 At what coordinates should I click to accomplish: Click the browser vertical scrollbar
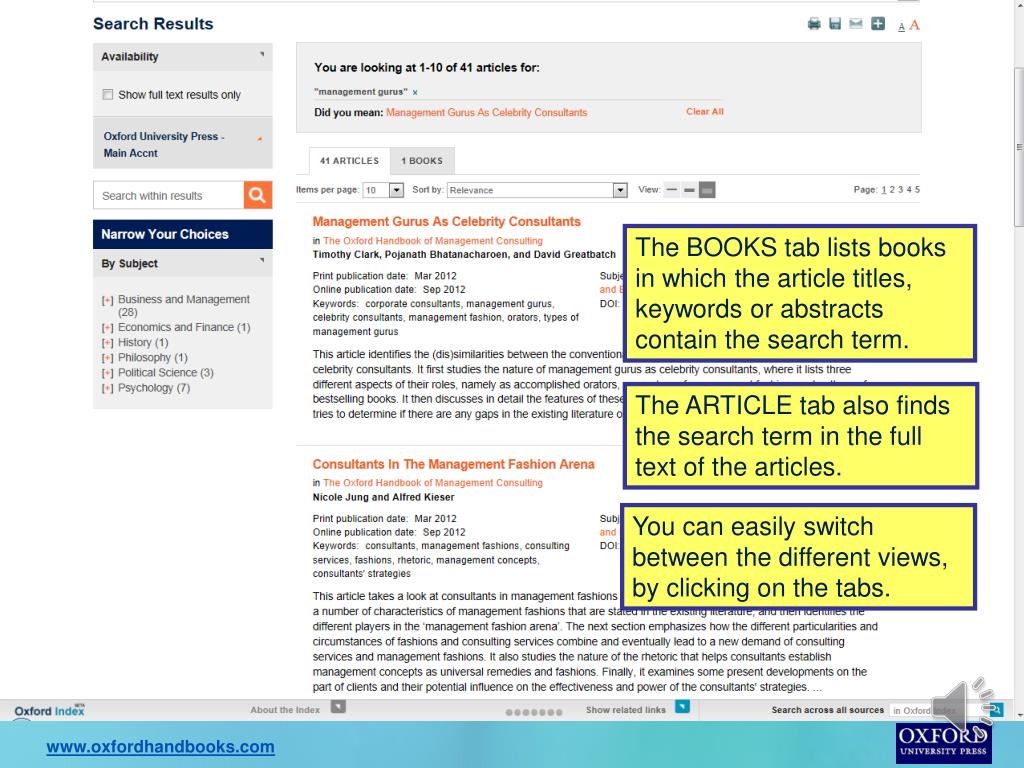(x=1019, y=147)
